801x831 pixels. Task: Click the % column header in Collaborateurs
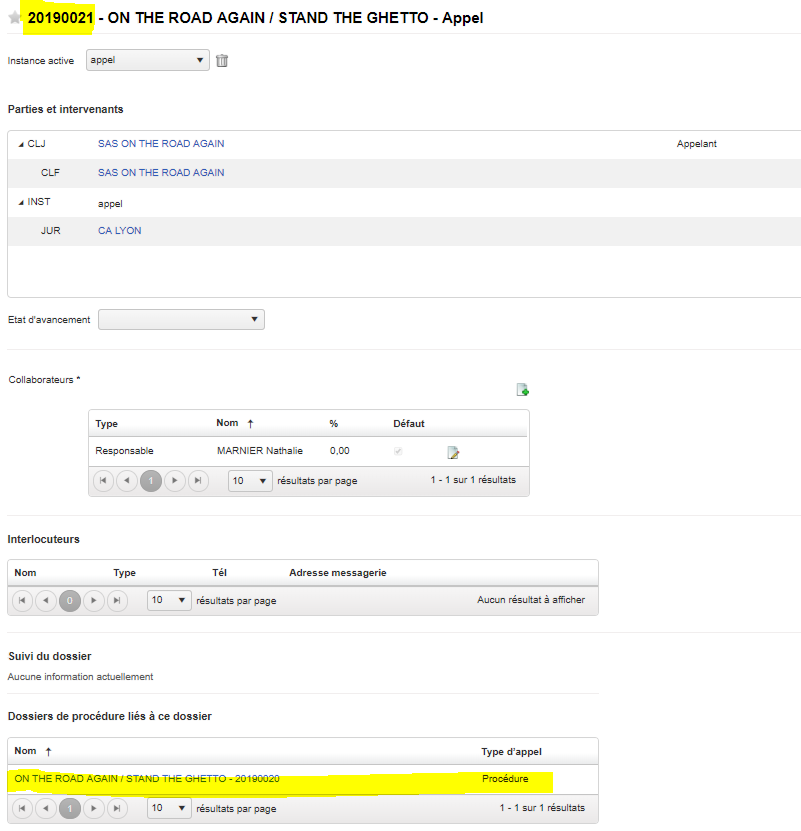click(x=333, y=423)
